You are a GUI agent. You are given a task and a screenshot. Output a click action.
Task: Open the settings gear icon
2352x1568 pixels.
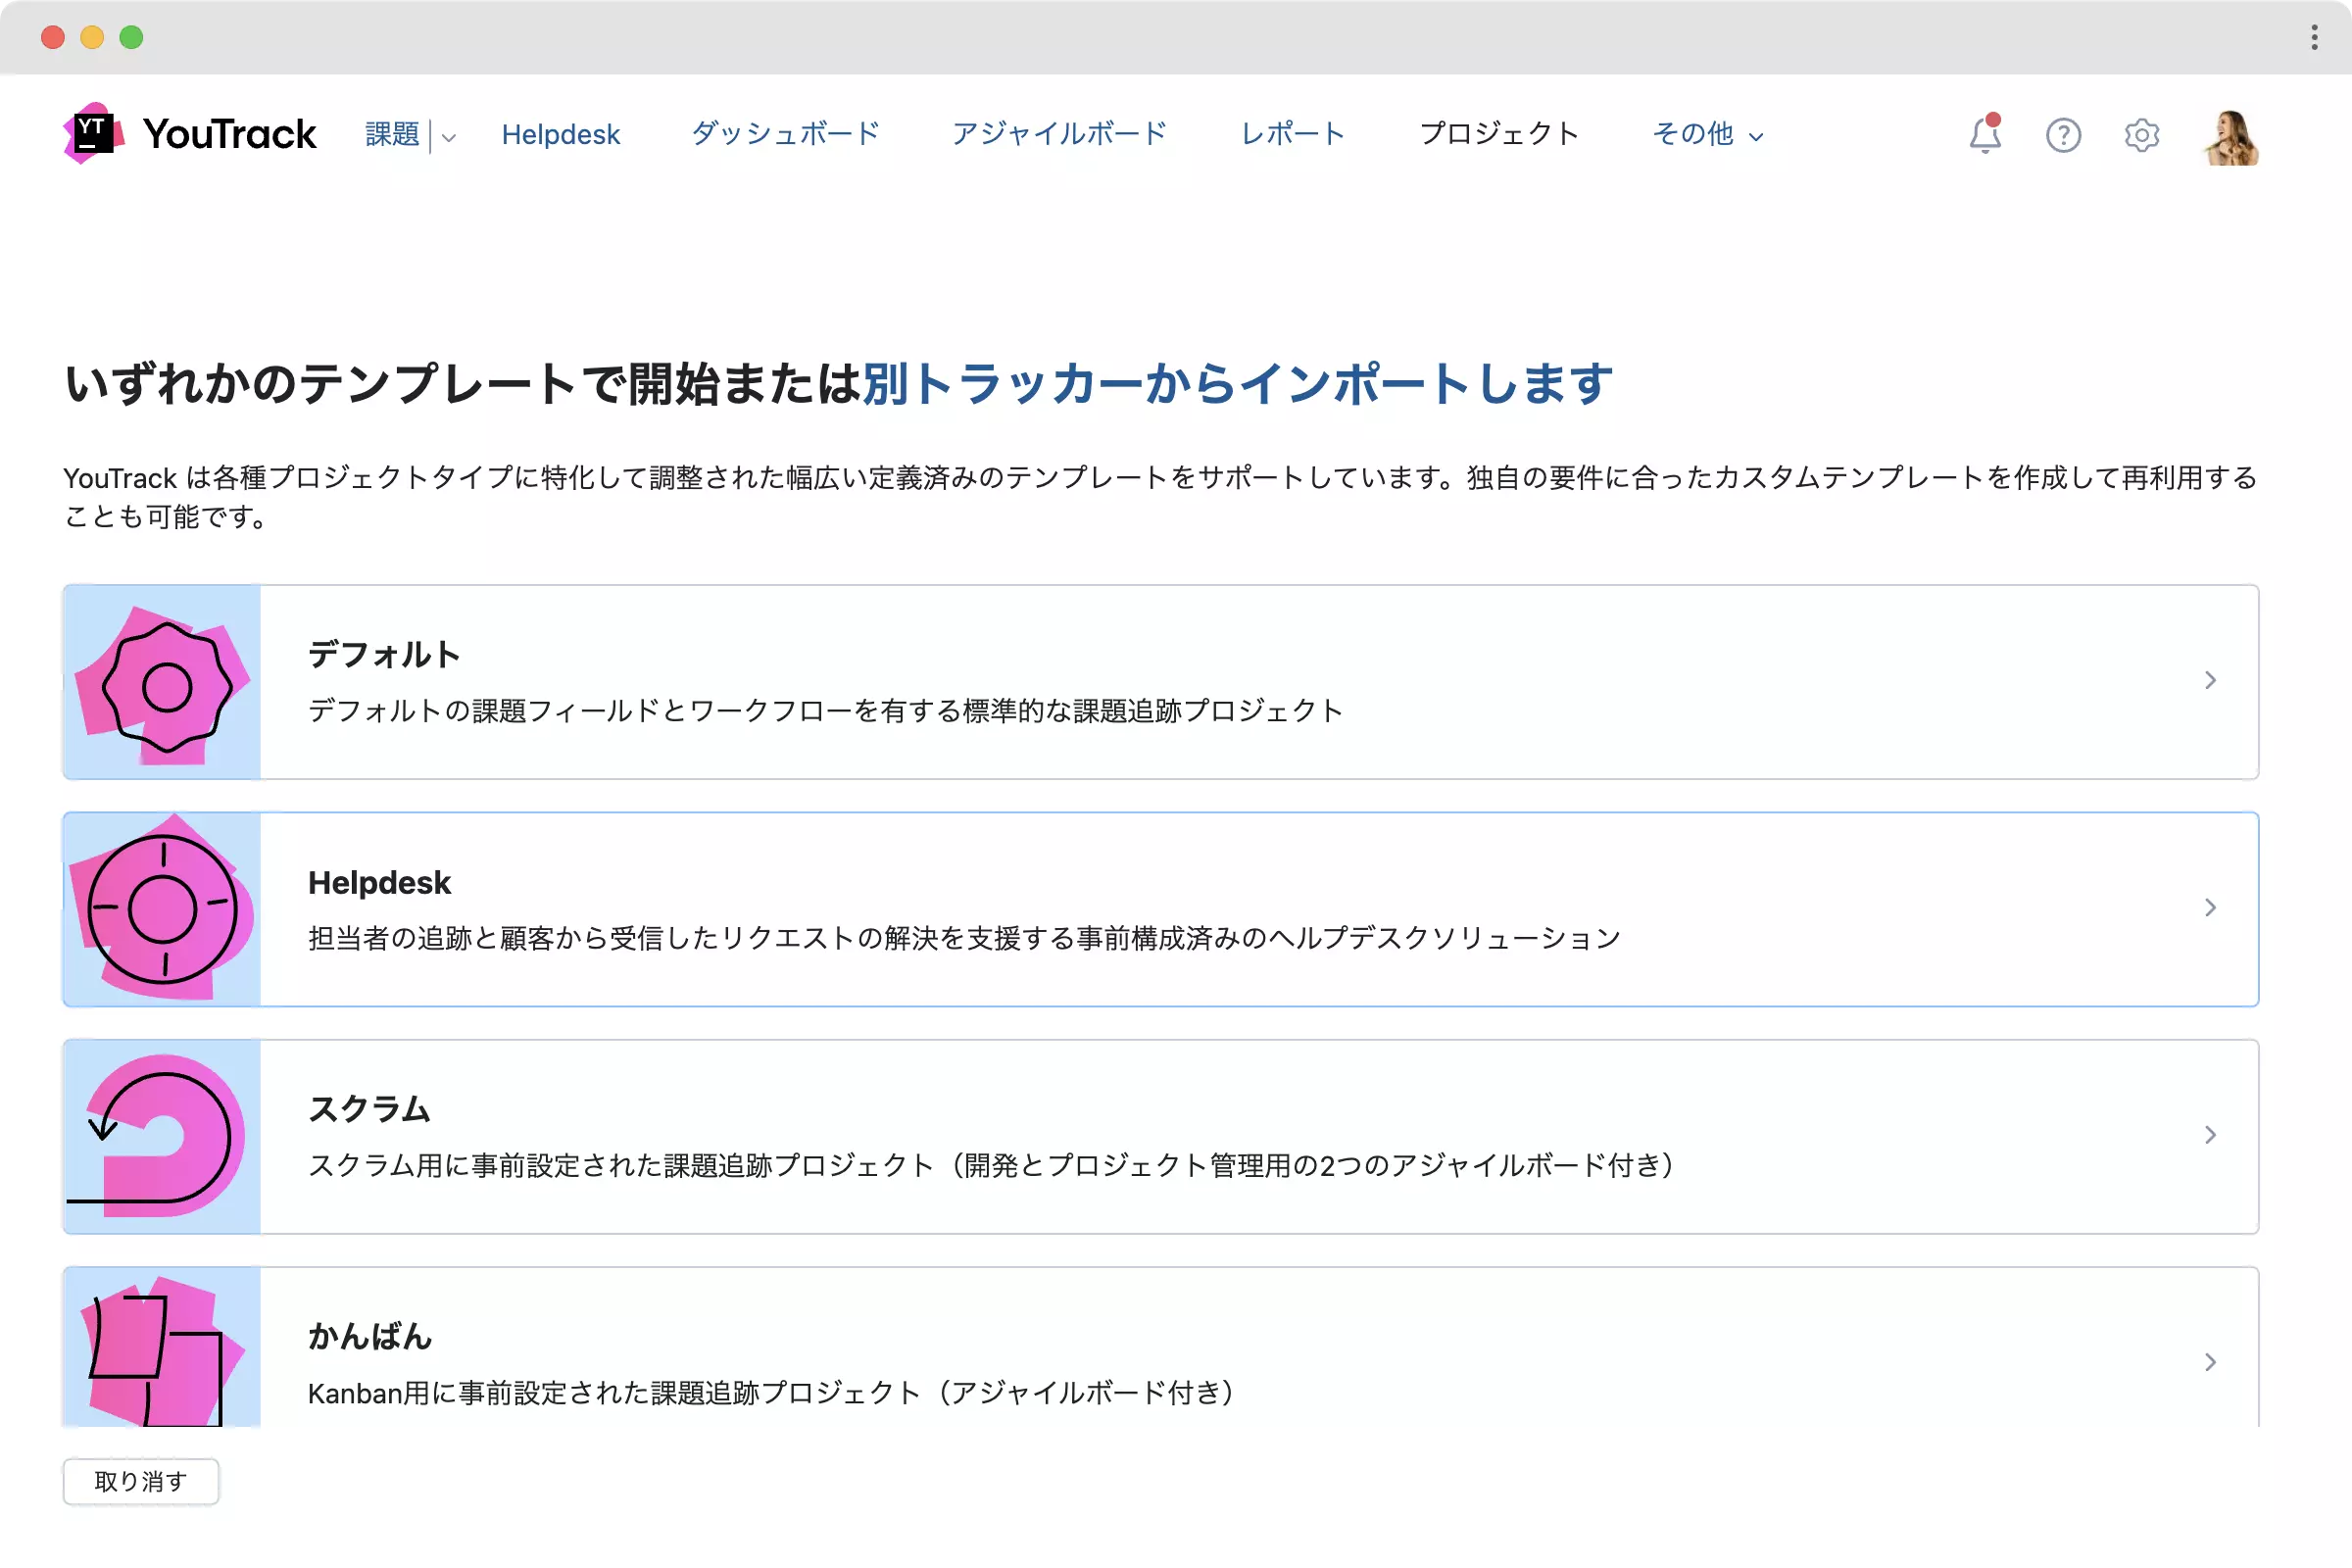pos(2141,135)
